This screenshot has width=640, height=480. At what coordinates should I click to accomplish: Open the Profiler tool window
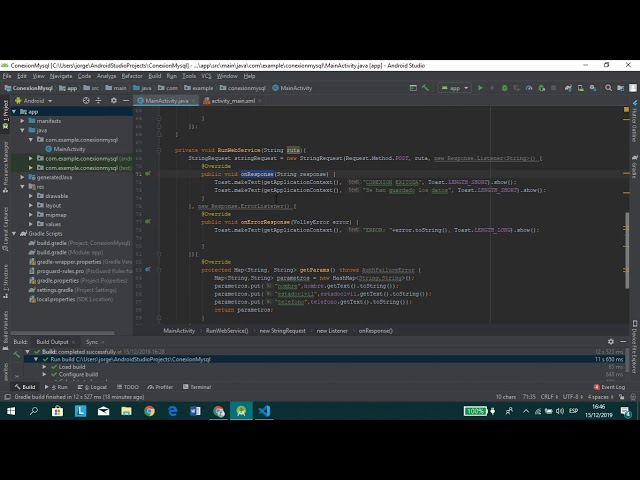[160, 387]
